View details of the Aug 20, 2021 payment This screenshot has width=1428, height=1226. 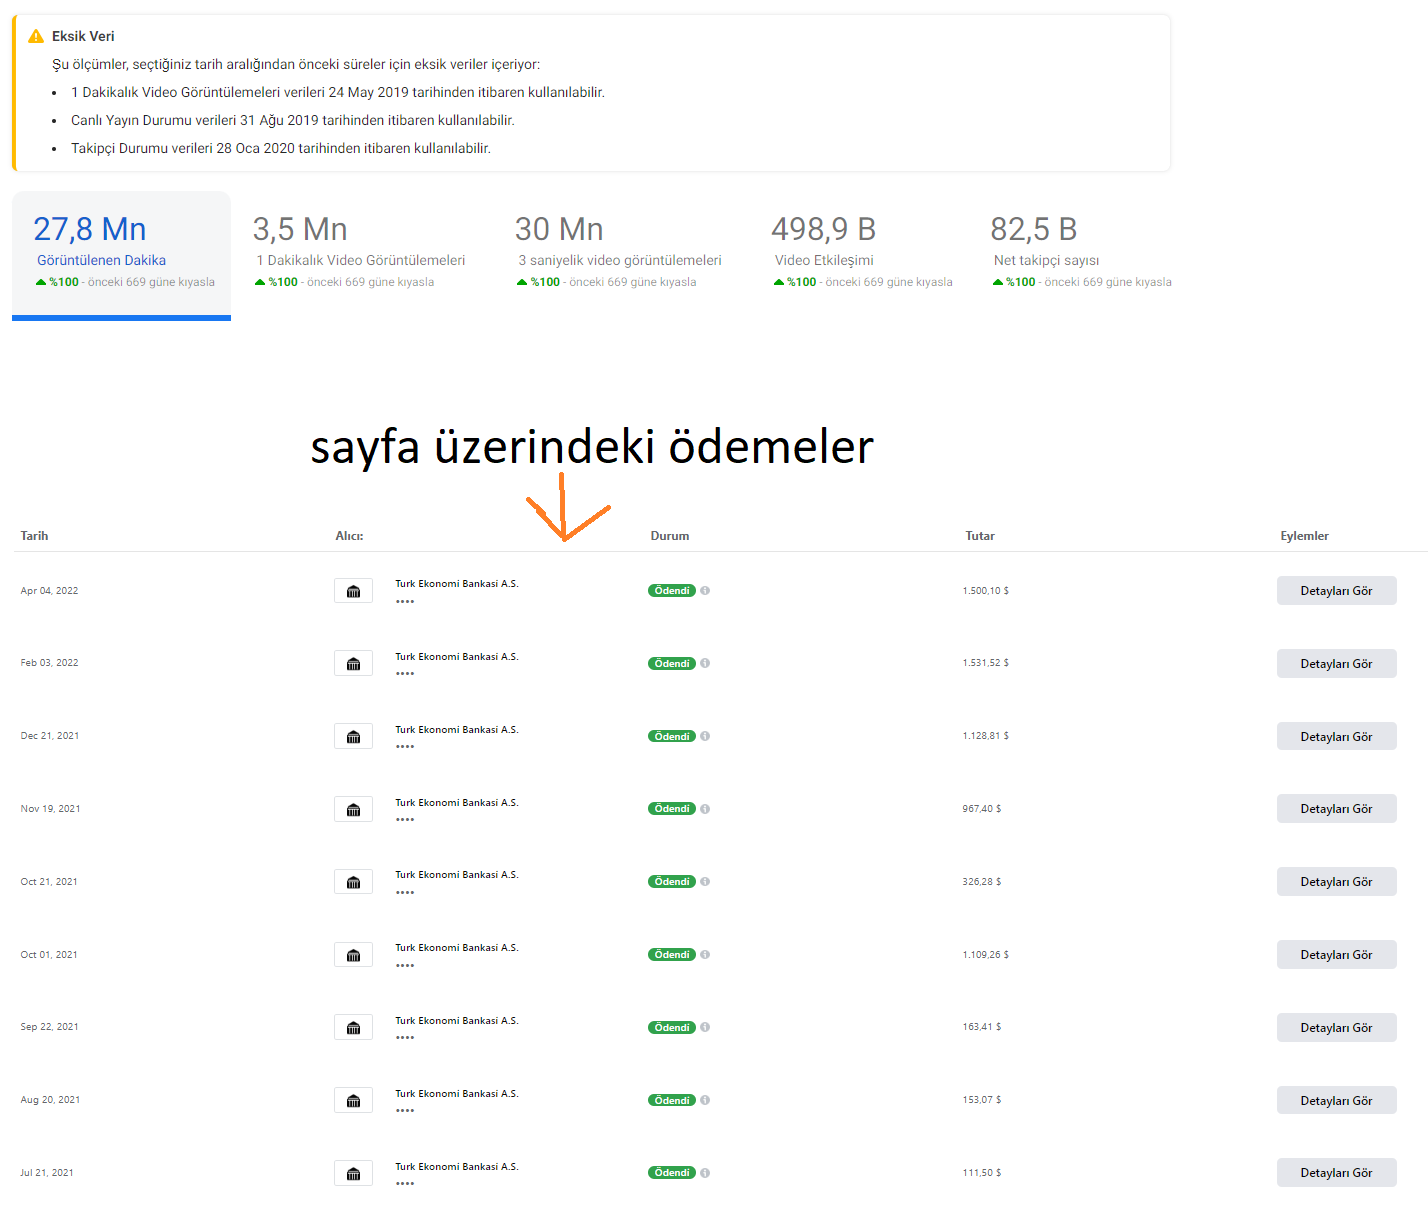[x=1336, y=1101]
